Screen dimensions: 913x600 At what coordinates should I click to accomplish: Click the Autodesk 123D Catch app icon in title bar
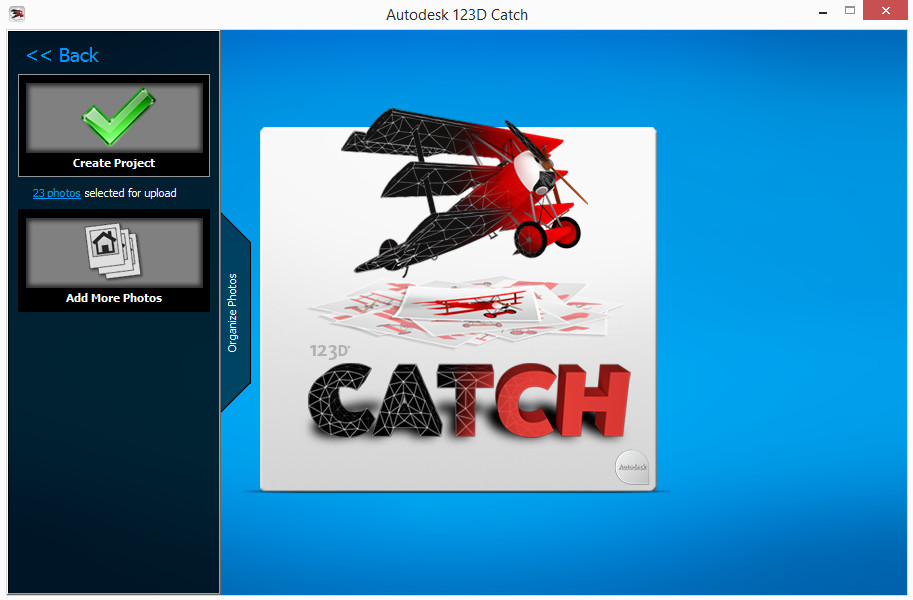tap(17, 13)
